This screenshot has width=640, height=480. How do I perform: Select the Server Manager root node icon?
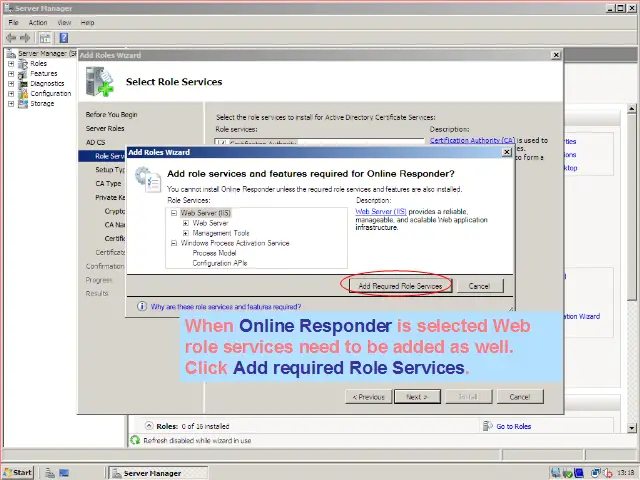click(x=11, y=53)
